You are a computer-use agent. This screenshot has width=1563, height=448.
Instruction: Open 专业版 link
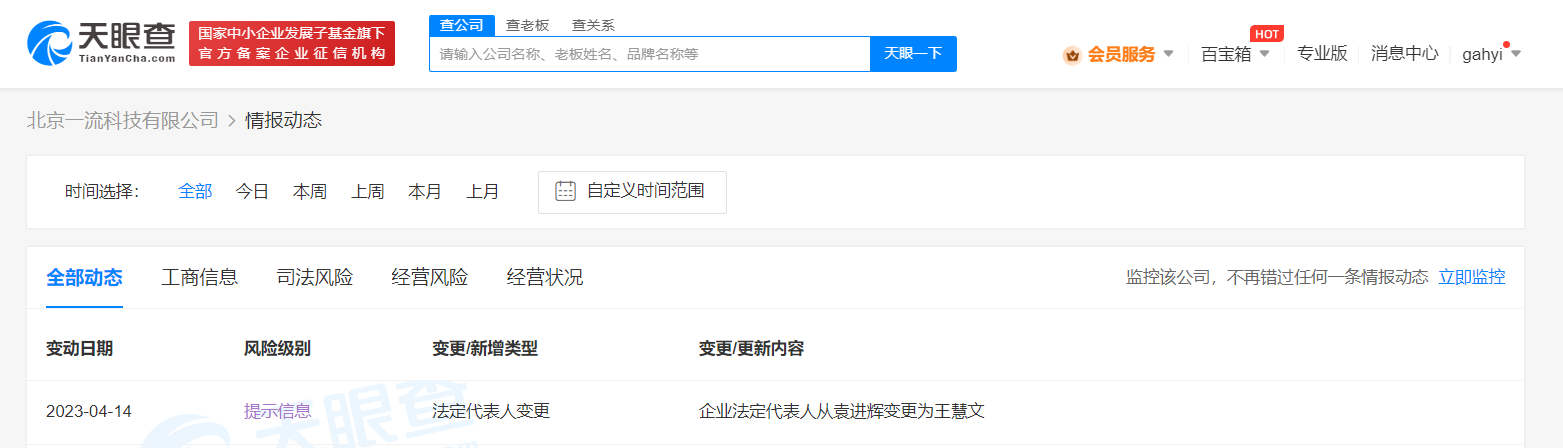tap(1322, 54)
